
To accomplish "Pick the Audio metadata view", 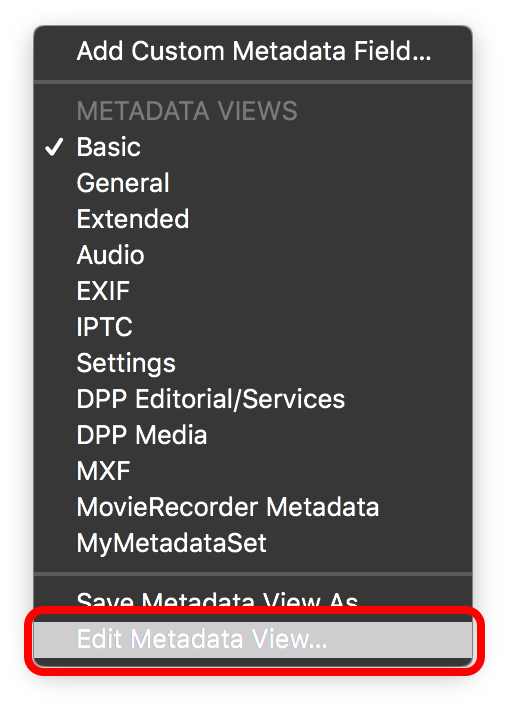I will click(253, 255).
